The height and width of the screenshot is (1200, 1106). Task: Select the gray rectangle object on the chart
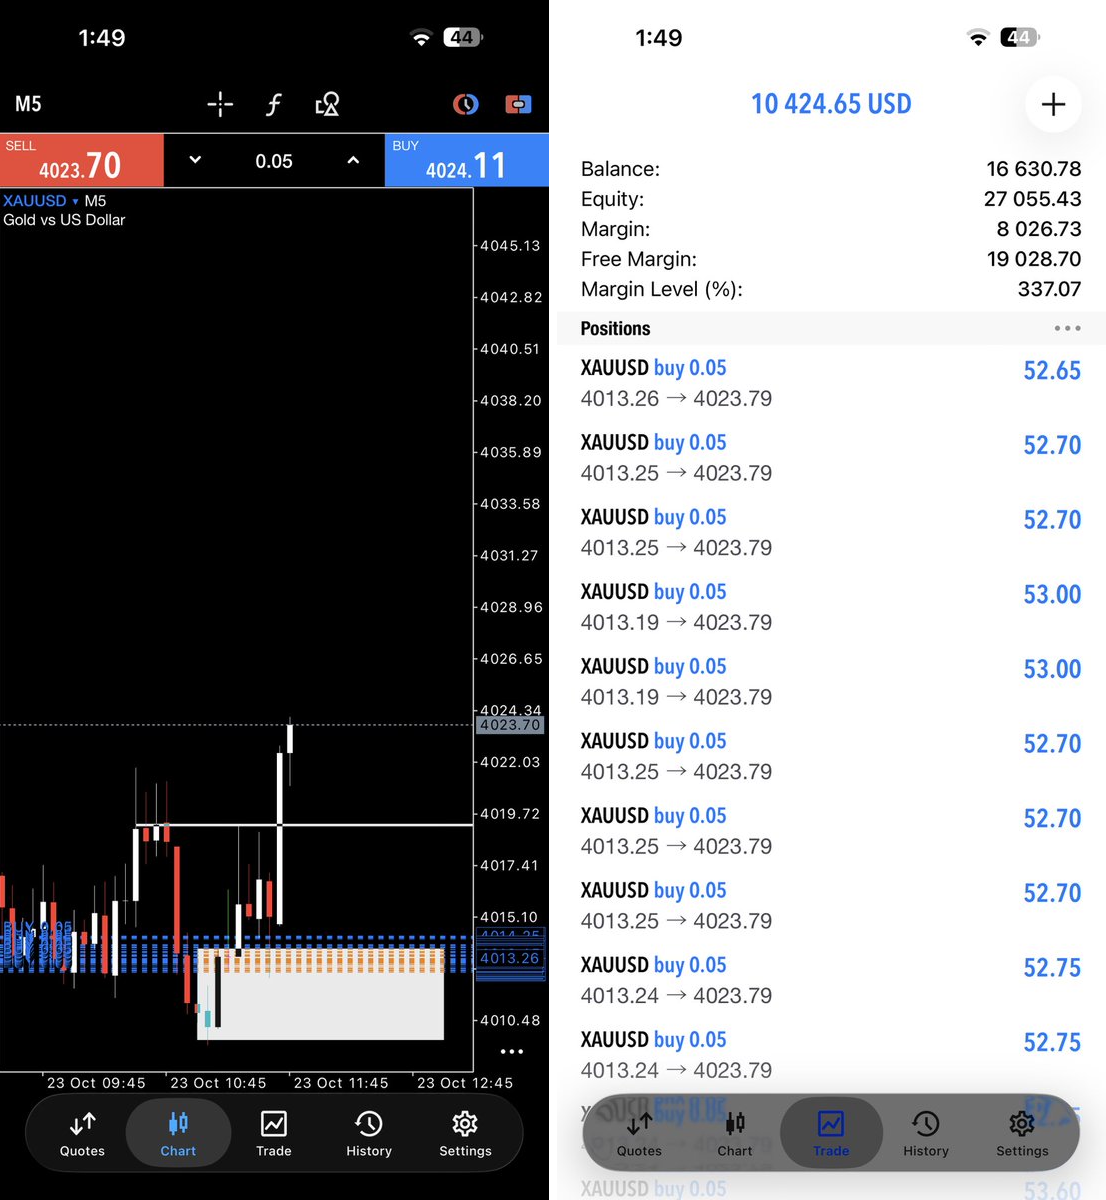pos(320,995)
